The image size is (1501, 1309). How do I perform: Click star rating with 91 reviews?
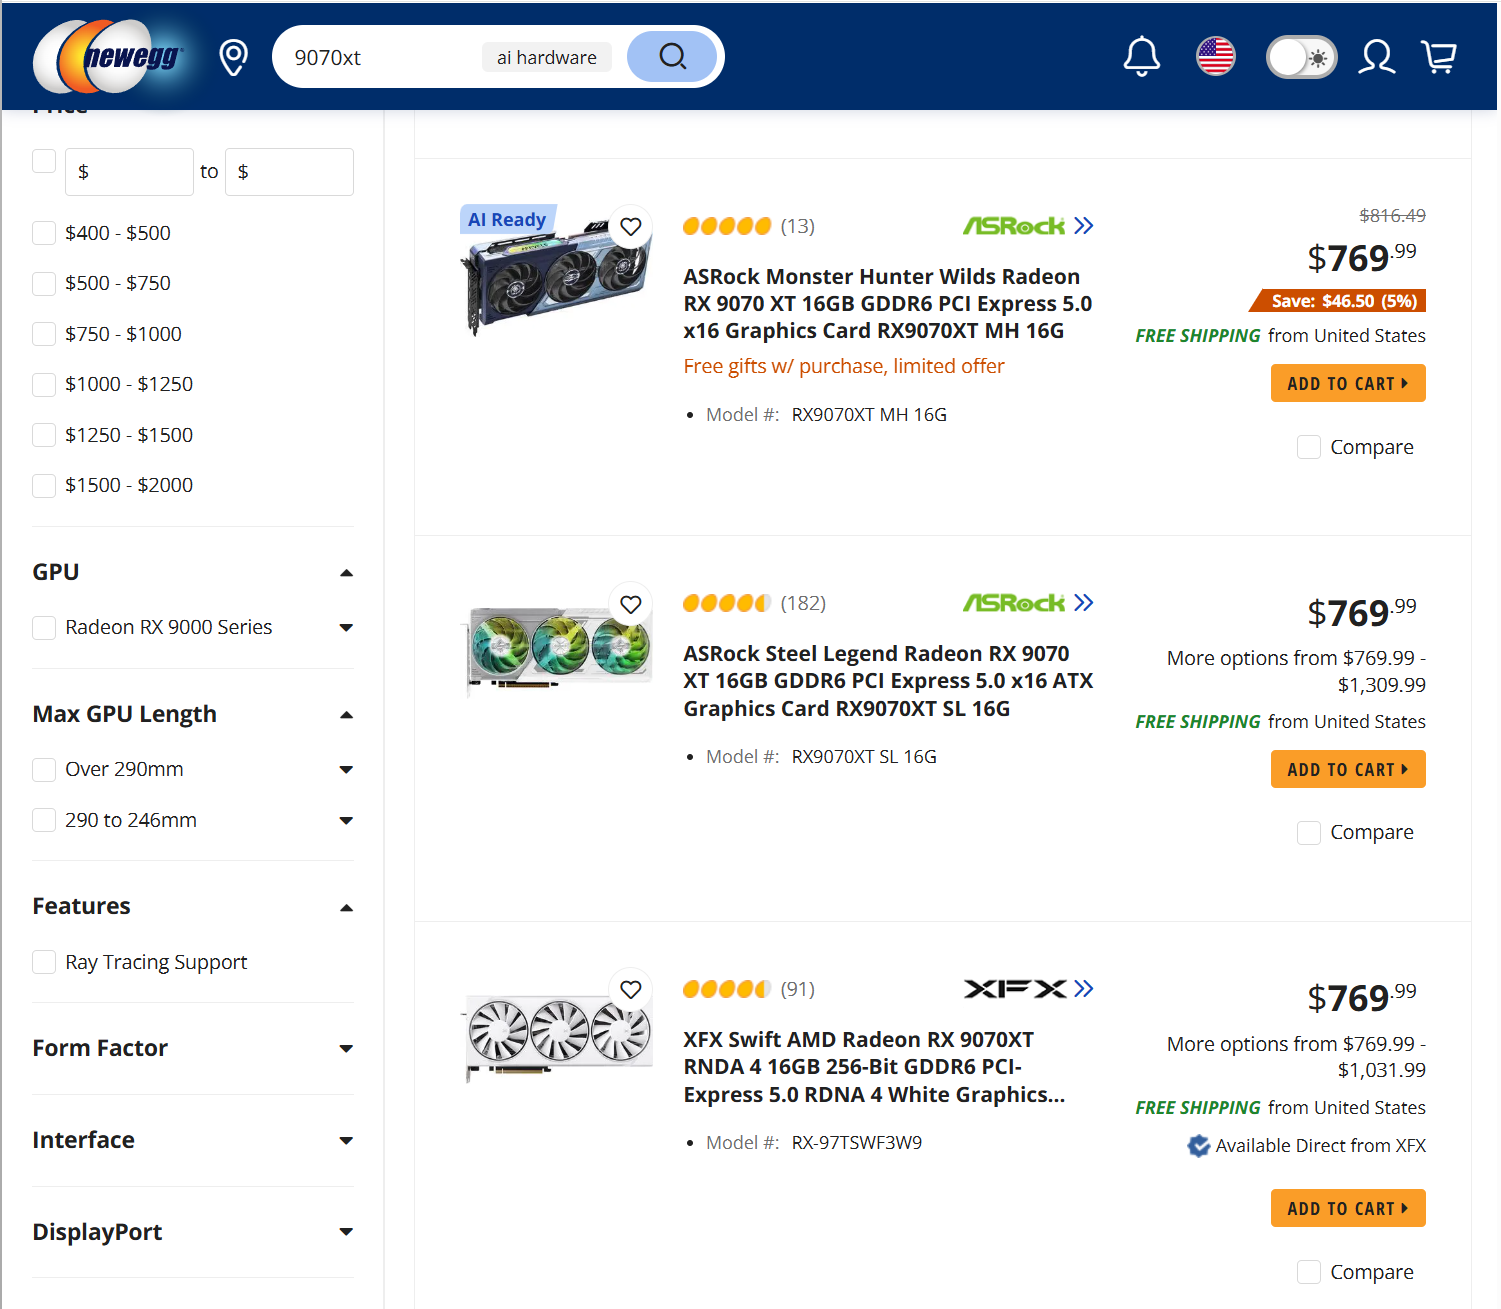727,989
